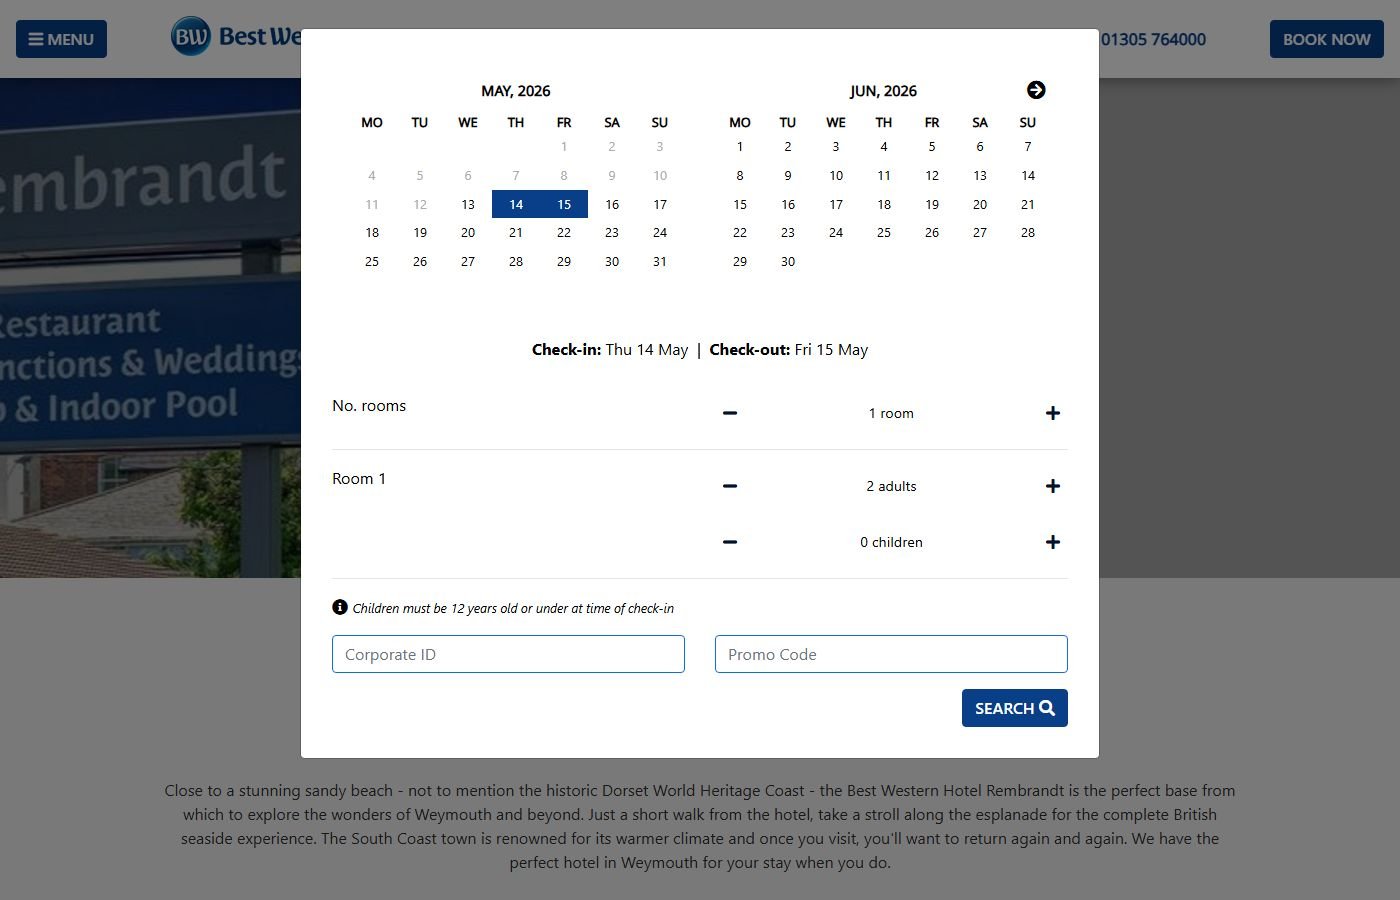The height and width of the screenshot is (900, 1400).
Task: Pick May 17 in the calendar
Action: click(660, 204)
